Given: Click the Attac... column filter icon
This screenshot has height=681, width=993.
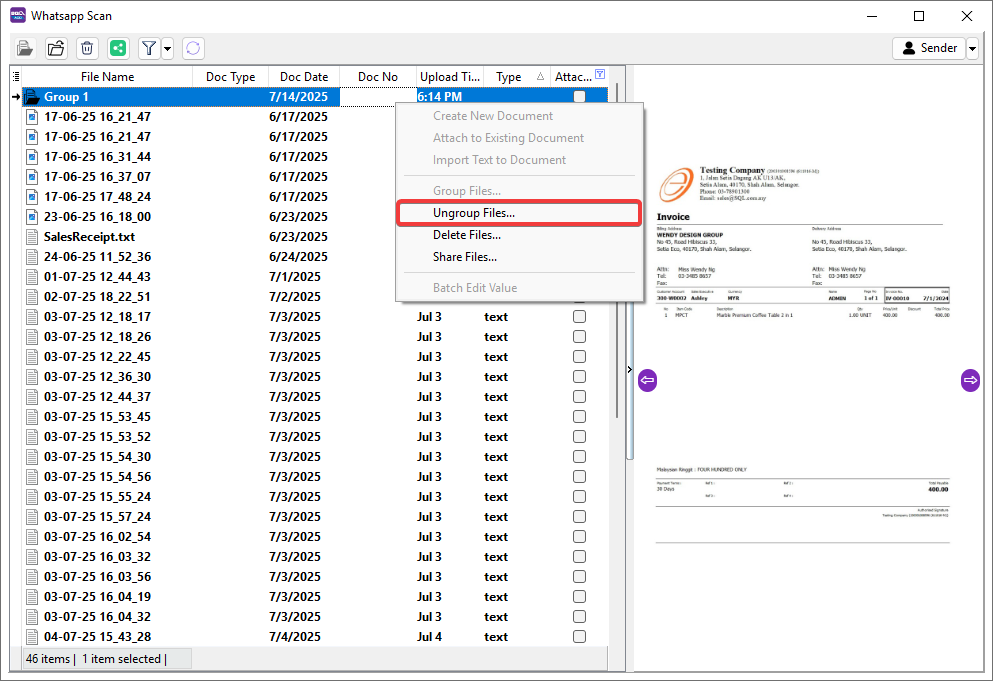Looking at the screenshot, I should click(600, 74).
